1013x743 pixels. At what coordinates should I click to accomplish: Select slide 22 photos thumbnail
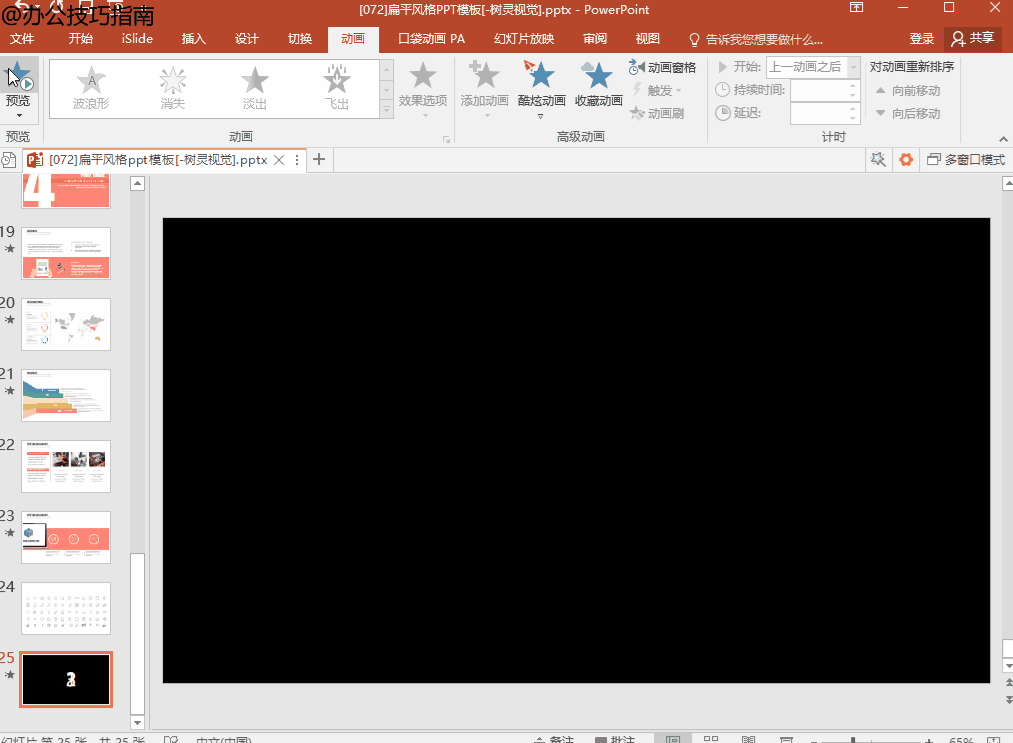[66, 466]
